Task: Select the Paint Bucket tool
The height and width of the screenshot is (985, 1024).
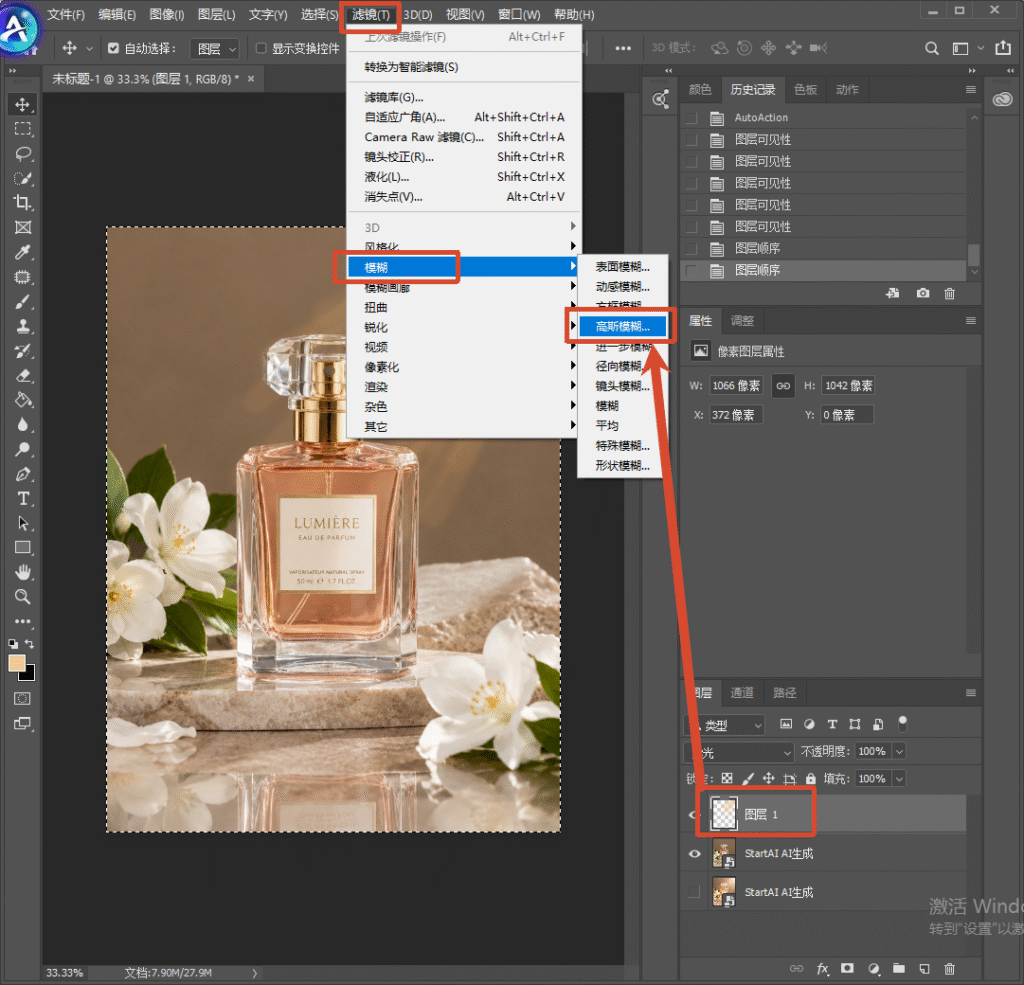Action: [23, 400]
